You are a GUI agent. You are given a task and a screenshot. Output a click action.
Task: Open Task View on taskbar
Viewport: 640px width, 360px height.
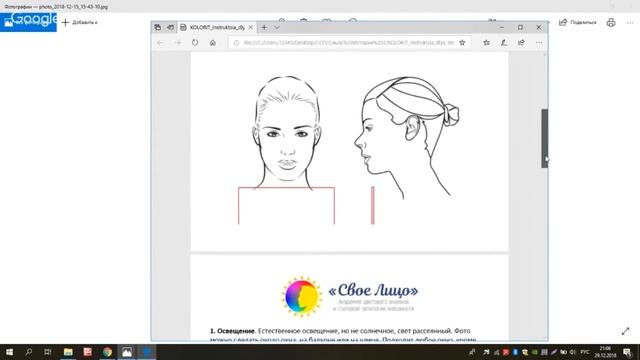point(48,352)
